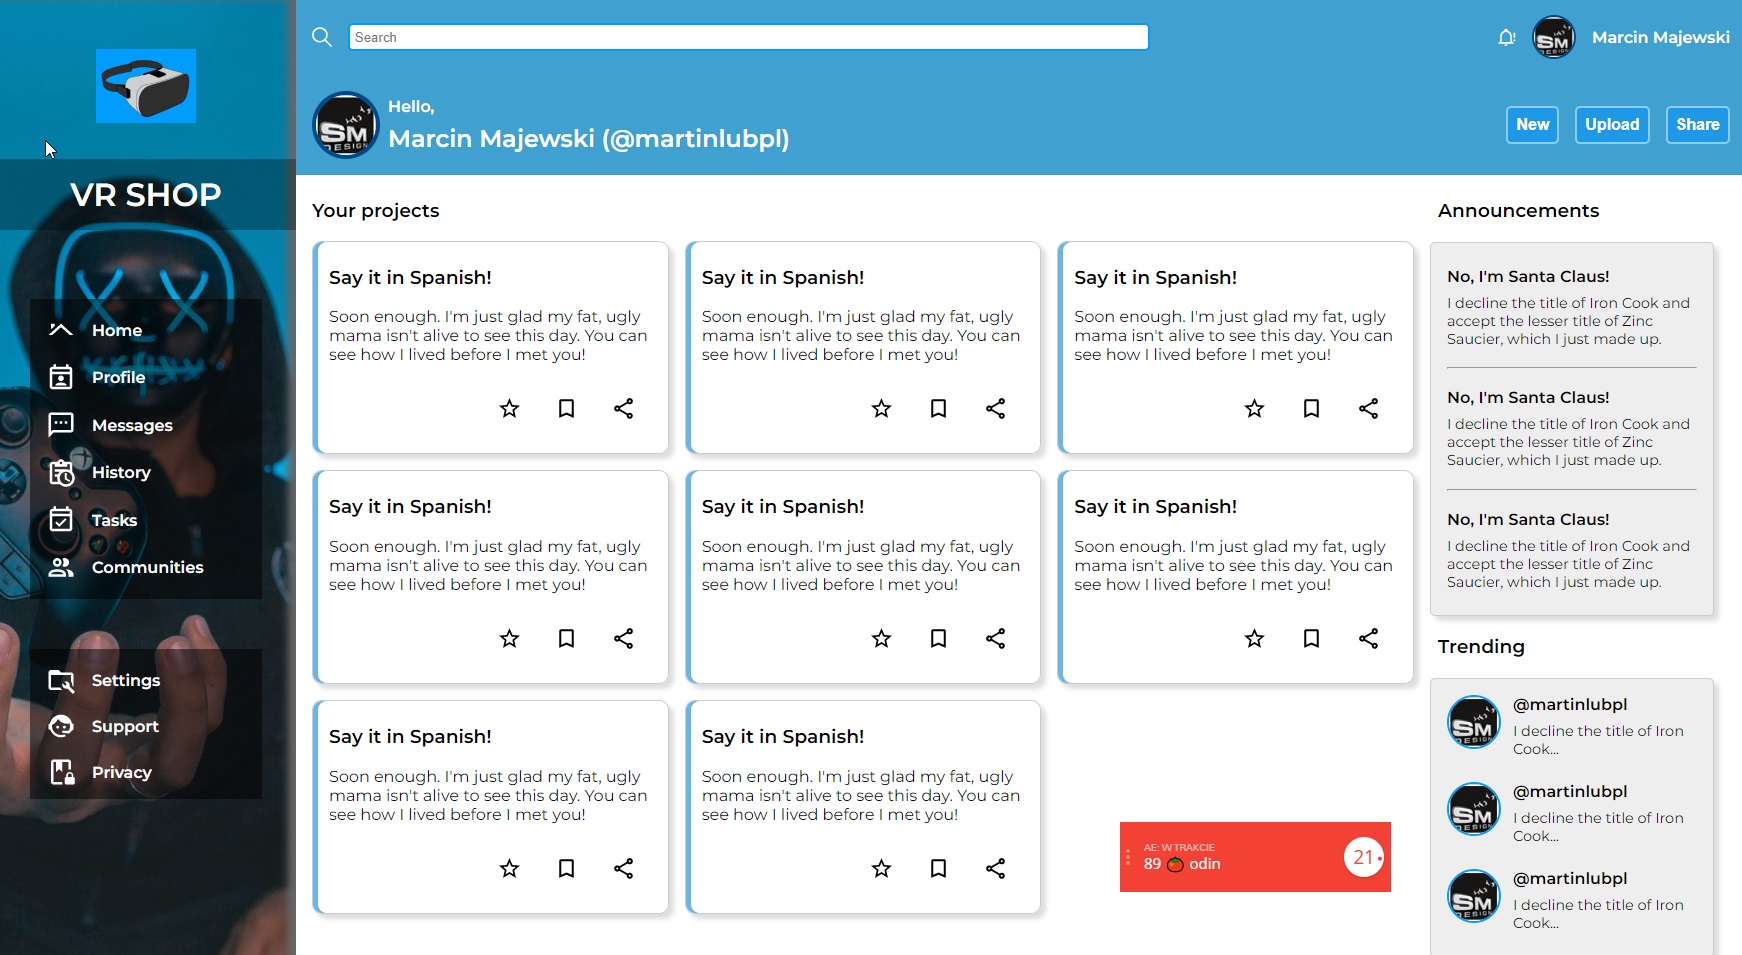The width and height of the screenshot is (1742, 955).
Task: Open Settings from the sidebar menu
Action: (60, 680)
